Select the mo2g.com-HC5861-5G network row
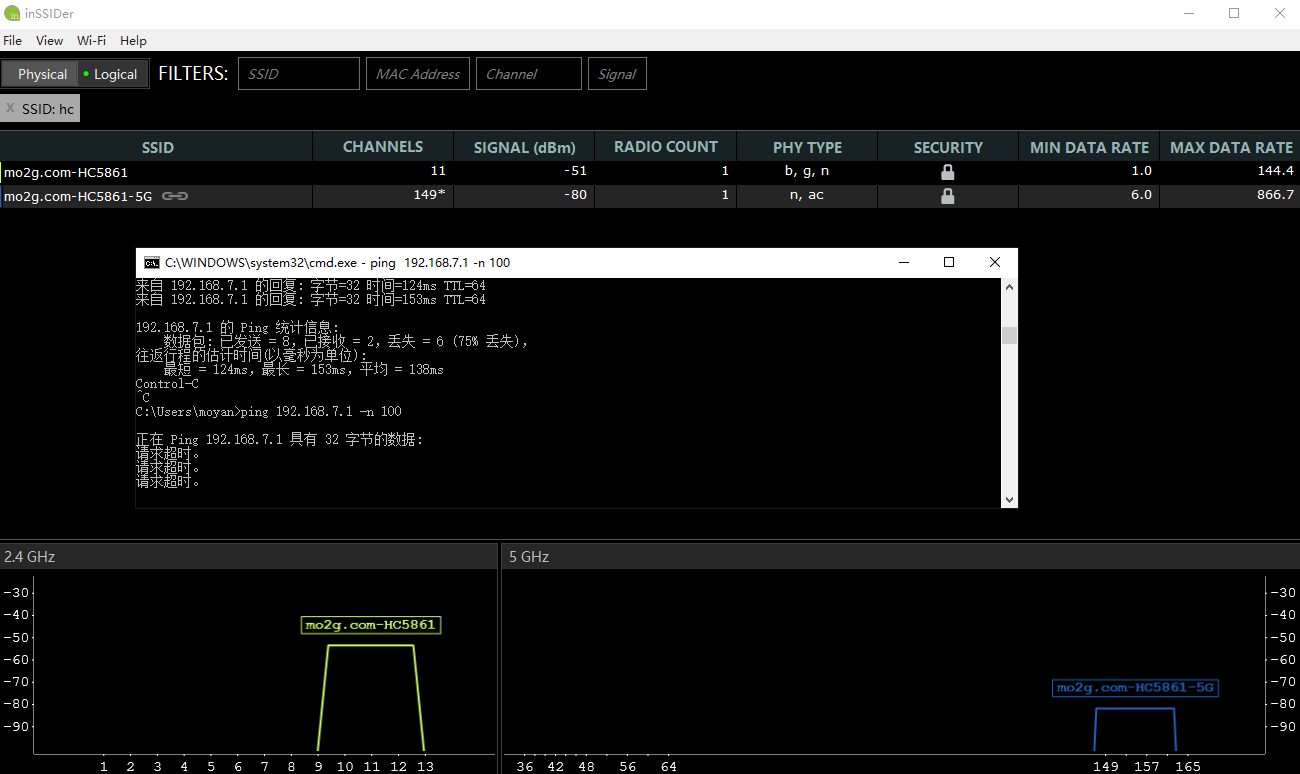The image size is (1300, 774). click(650, 196)
